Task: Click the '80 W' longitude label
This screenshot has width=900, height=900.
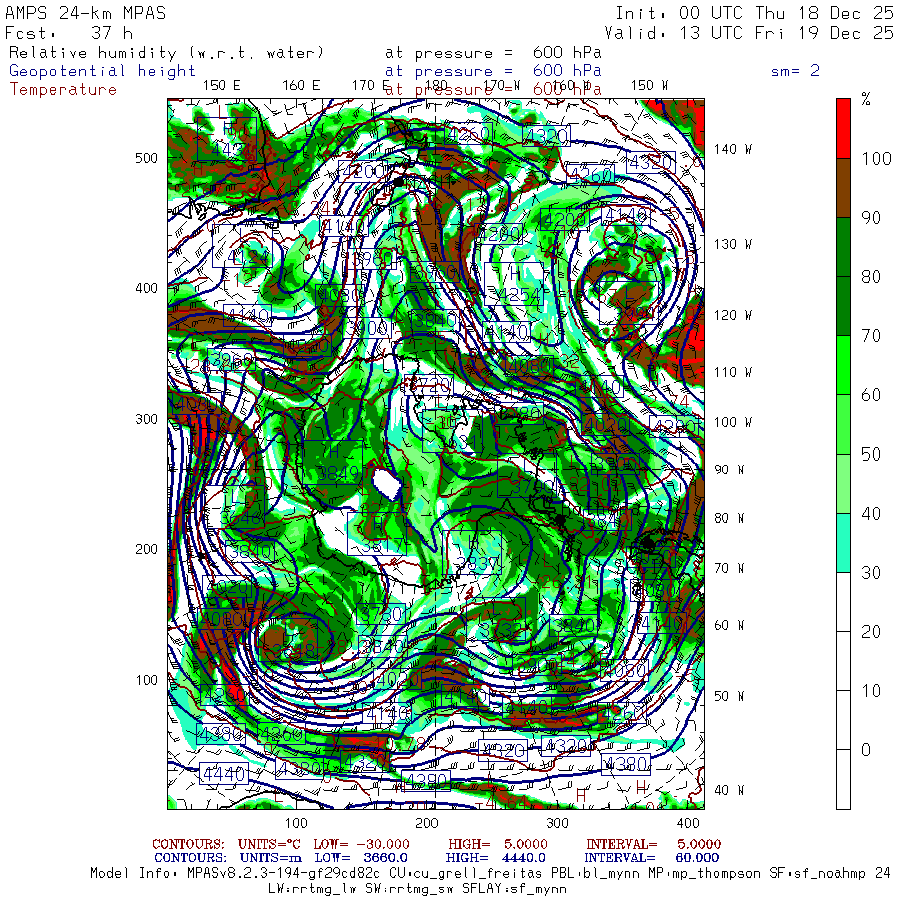Action: 729,518
